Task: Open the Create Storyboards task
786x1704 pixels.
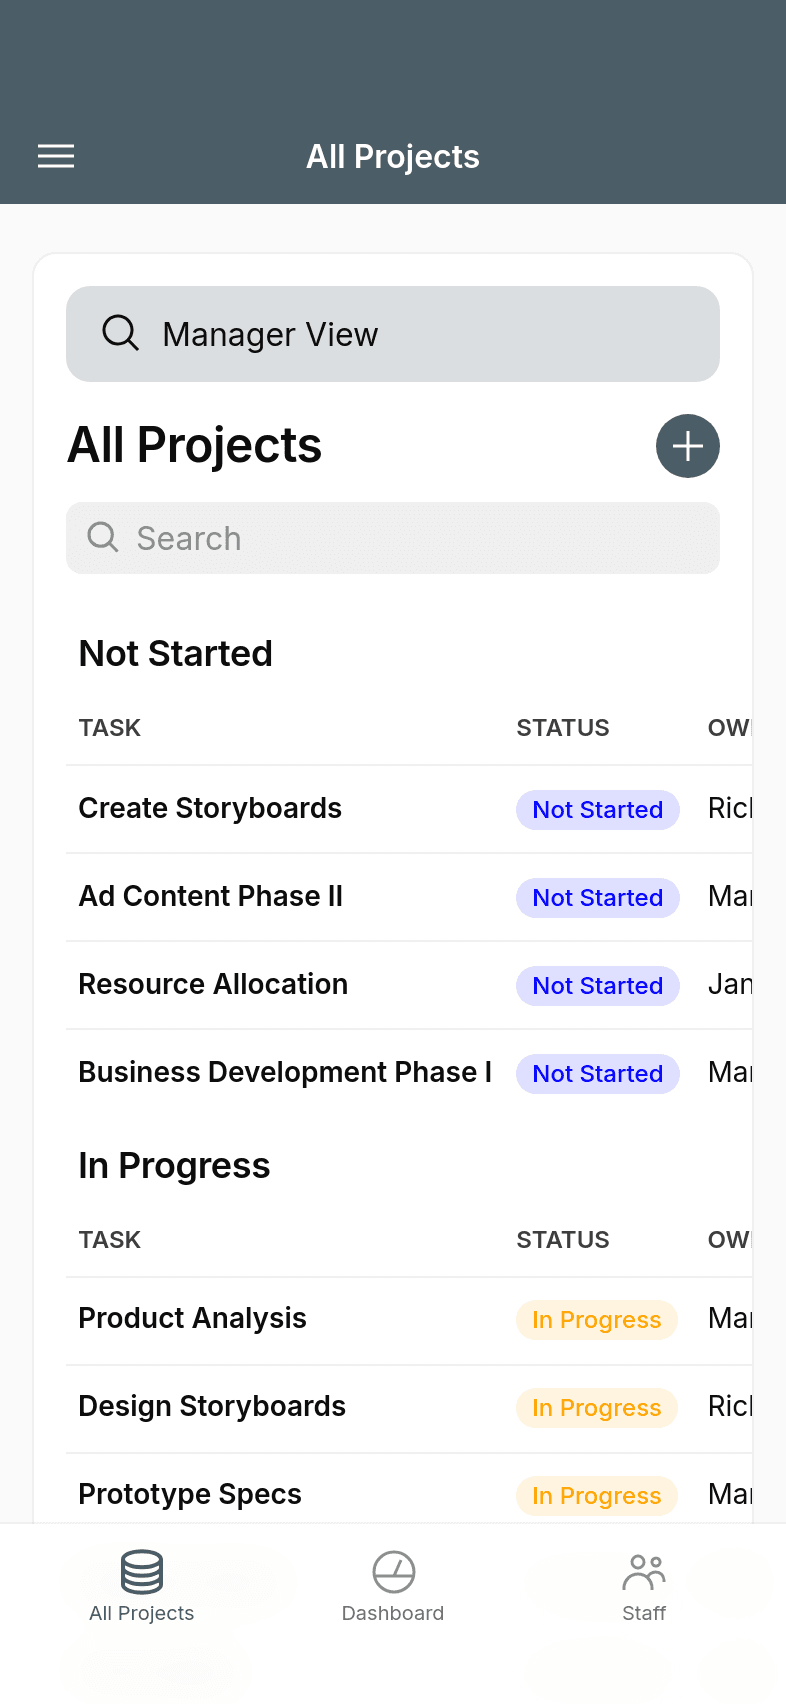Action: (210, 808)
